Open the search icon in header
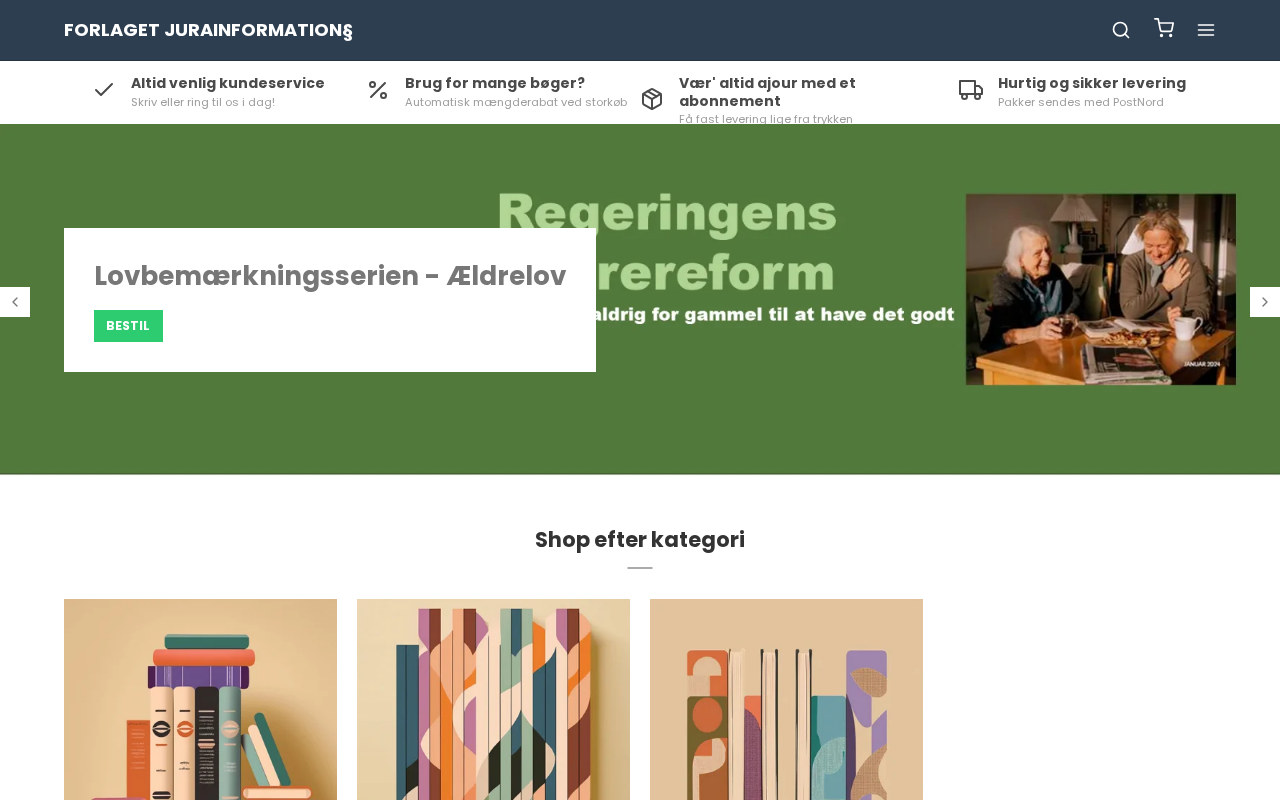 tap(1121, 30)
